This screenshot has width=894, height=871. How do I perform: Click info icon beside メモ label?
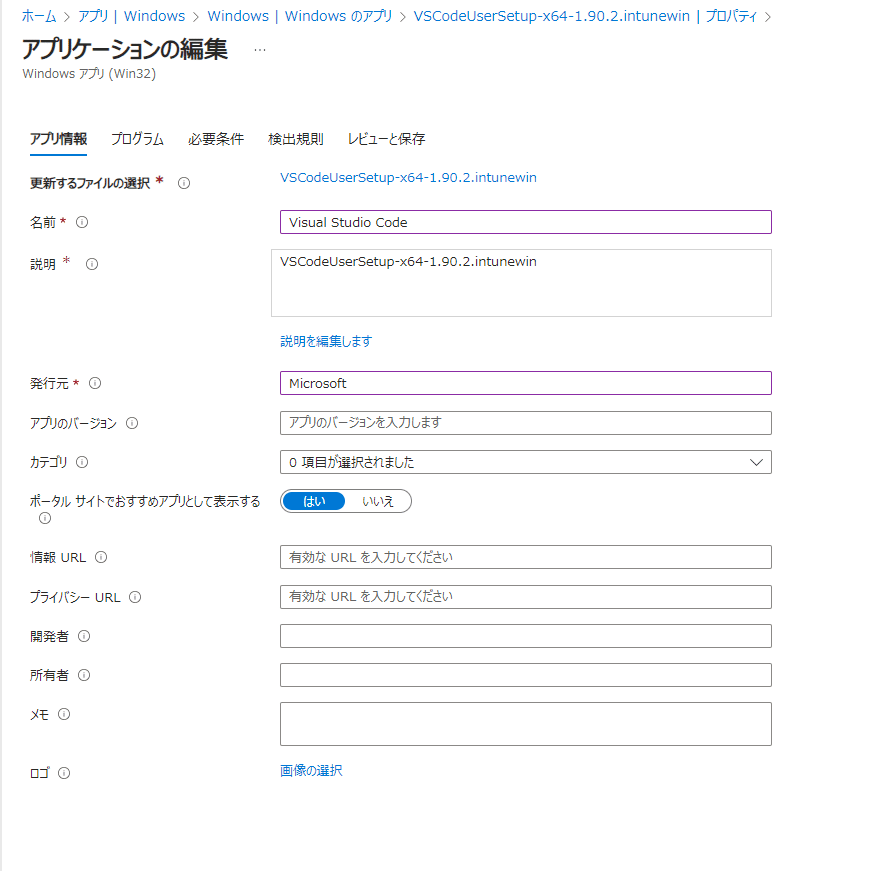64,714
